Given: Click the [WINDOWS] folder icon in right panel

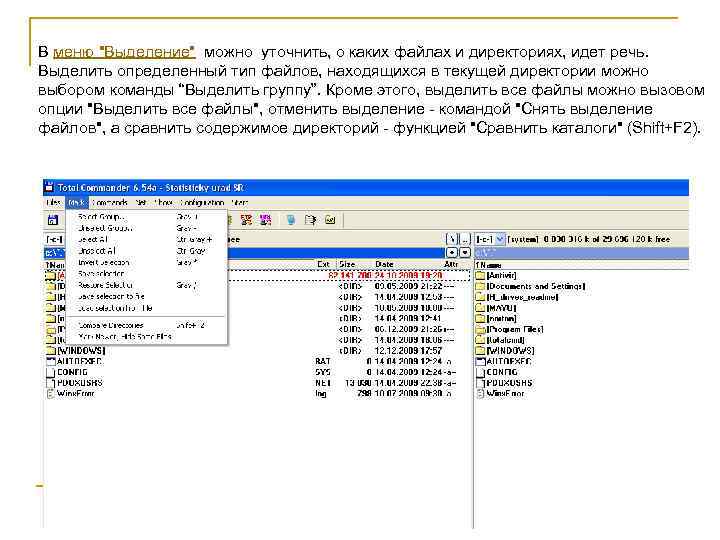Looking at the screenshot, I should pos(480,351).
